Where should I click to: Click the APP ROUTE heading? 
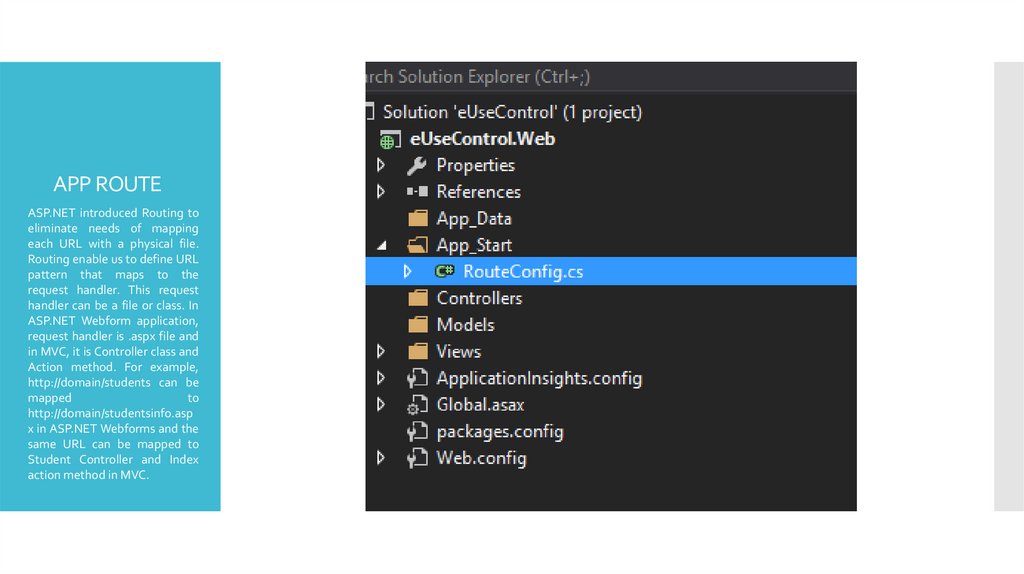click(107, 184)
